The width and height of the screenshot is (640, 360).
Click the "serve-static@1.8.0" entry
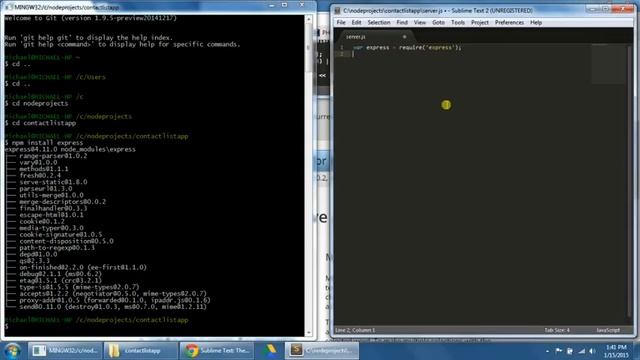coord(53,182)
